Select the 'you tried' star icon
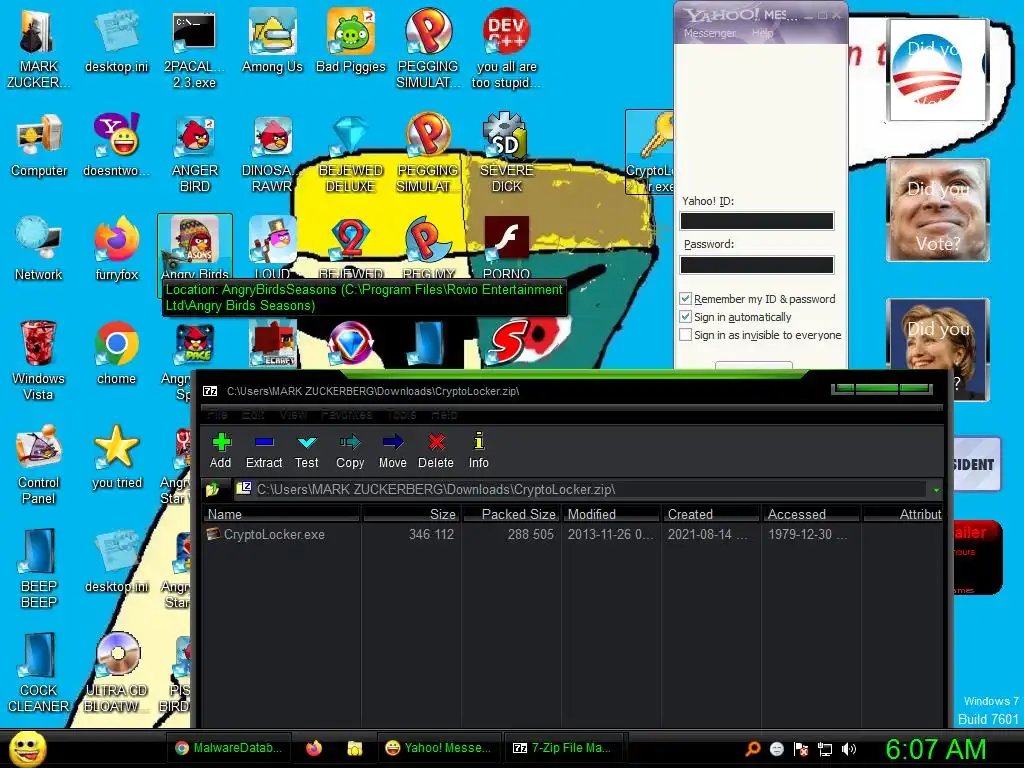The image size is (1024, 768). pos(116,457)
